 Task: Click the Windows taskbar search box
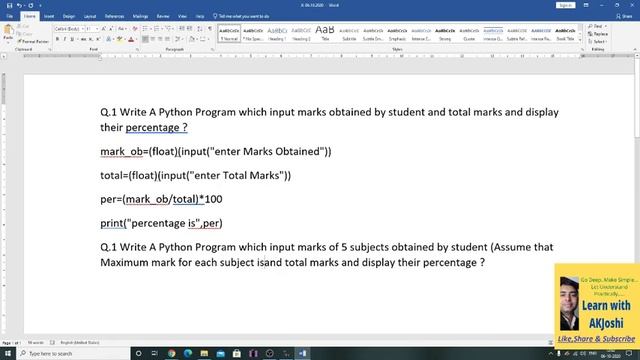(73, 353)
